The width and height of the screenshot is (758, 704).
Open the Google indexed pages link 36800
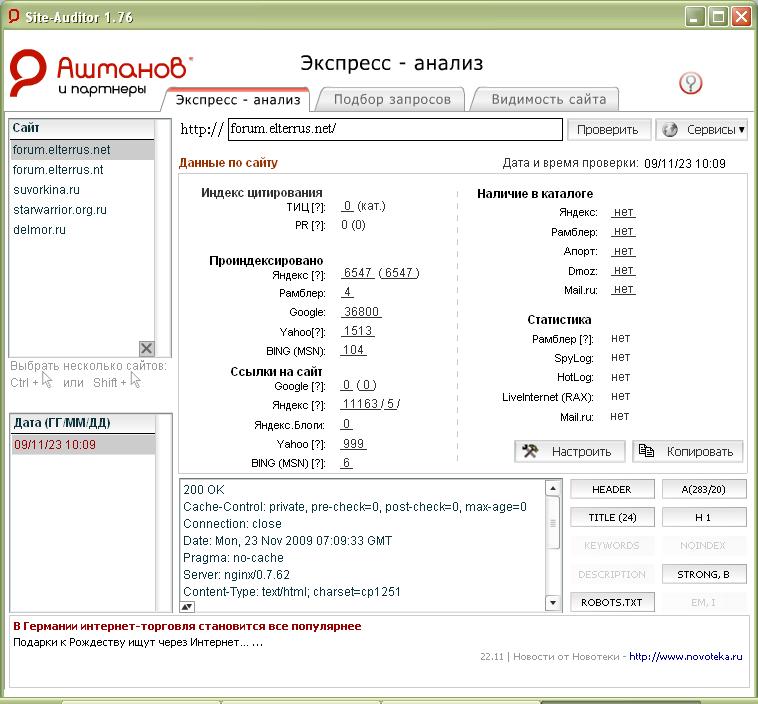click(x=361, y=312)
